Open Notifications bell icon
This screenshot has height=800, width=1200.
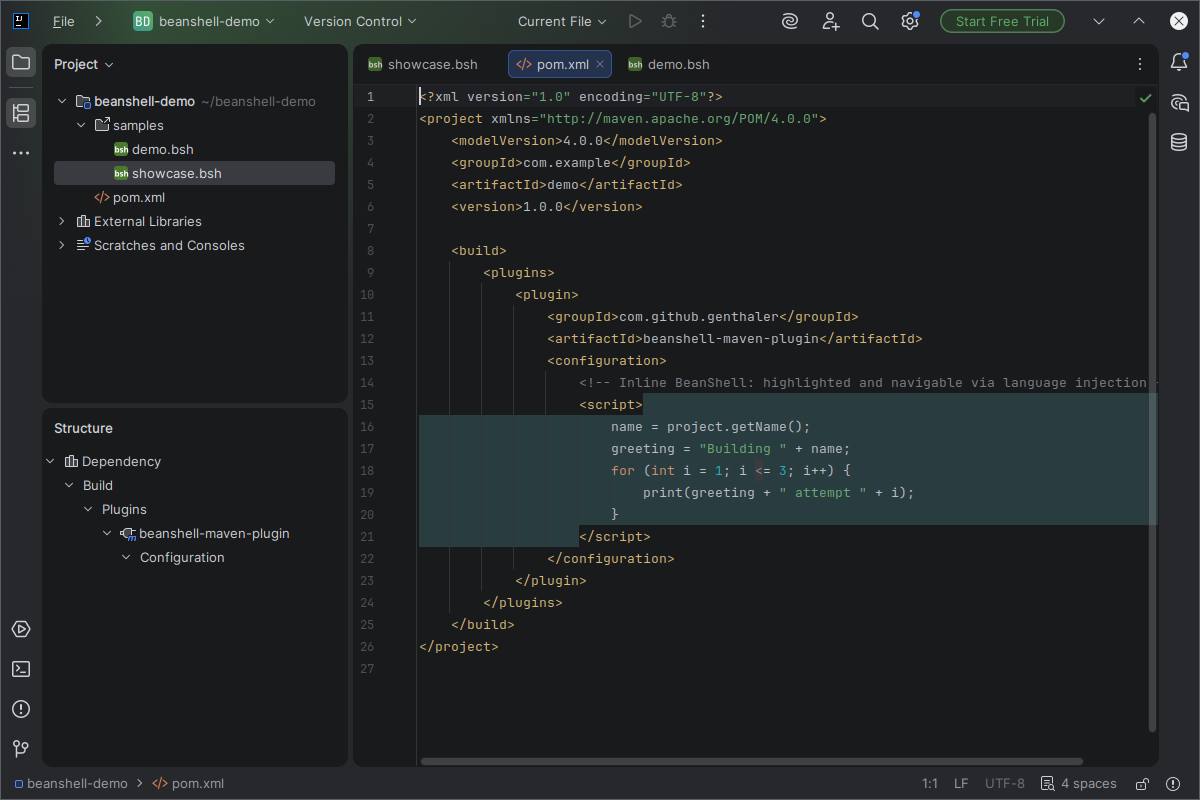coord(1179,62)
